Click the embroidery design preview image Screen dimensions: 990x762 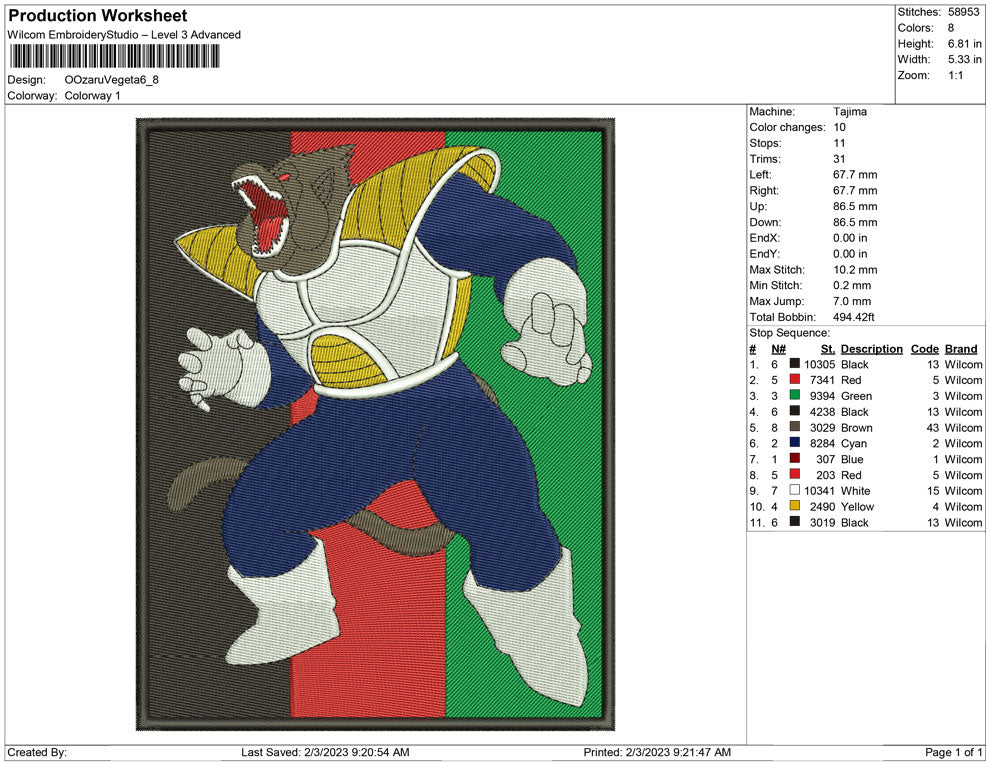pos(375,424)
